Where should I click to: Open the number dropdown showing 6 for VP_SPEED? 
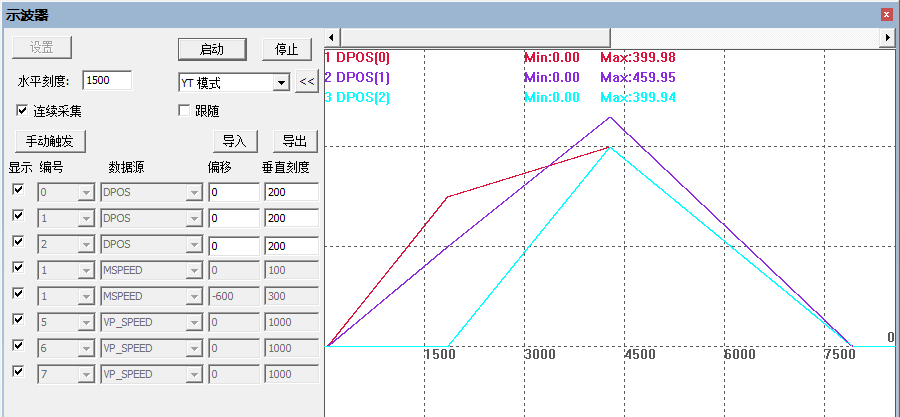86,349
